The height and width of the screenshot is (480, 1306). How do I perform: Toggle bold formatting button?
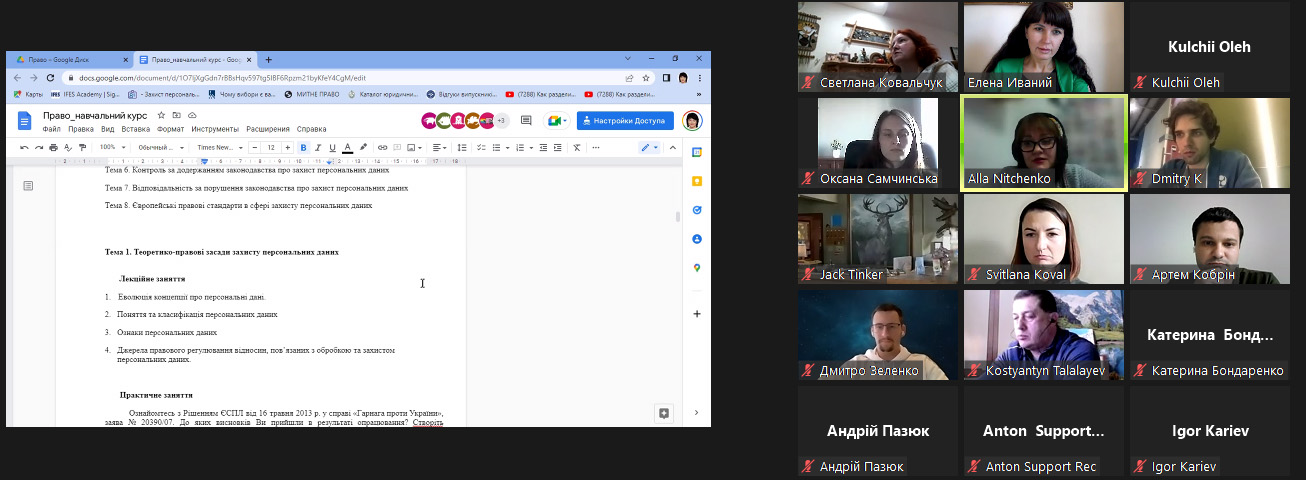(303, 148)
